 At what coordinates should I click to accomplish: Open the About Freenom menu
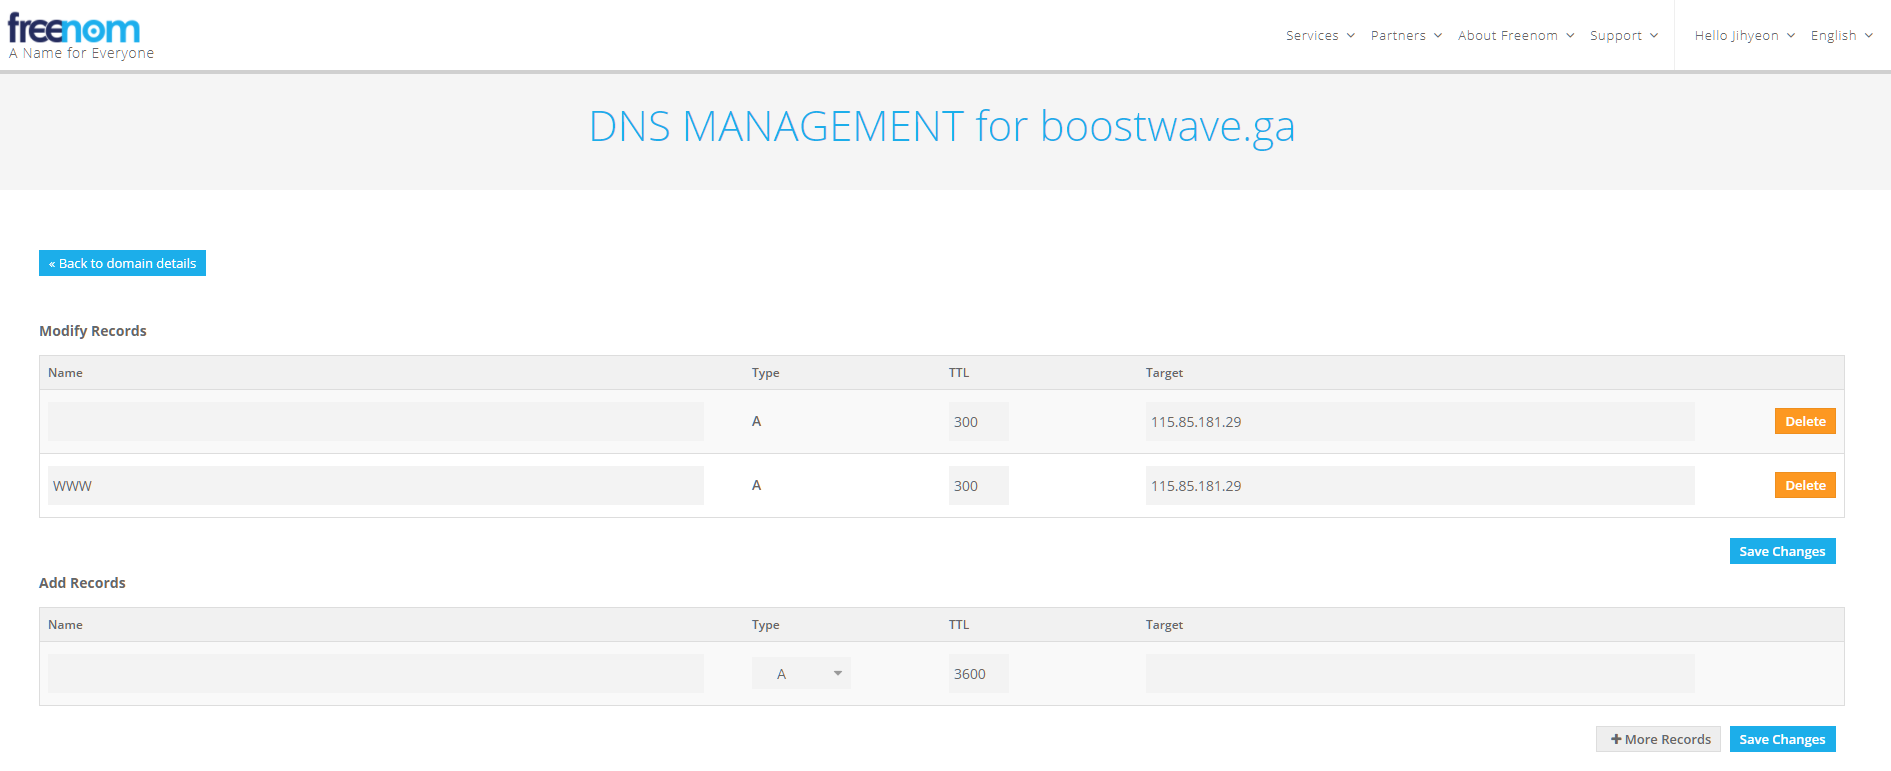[x=1516, y=35]
